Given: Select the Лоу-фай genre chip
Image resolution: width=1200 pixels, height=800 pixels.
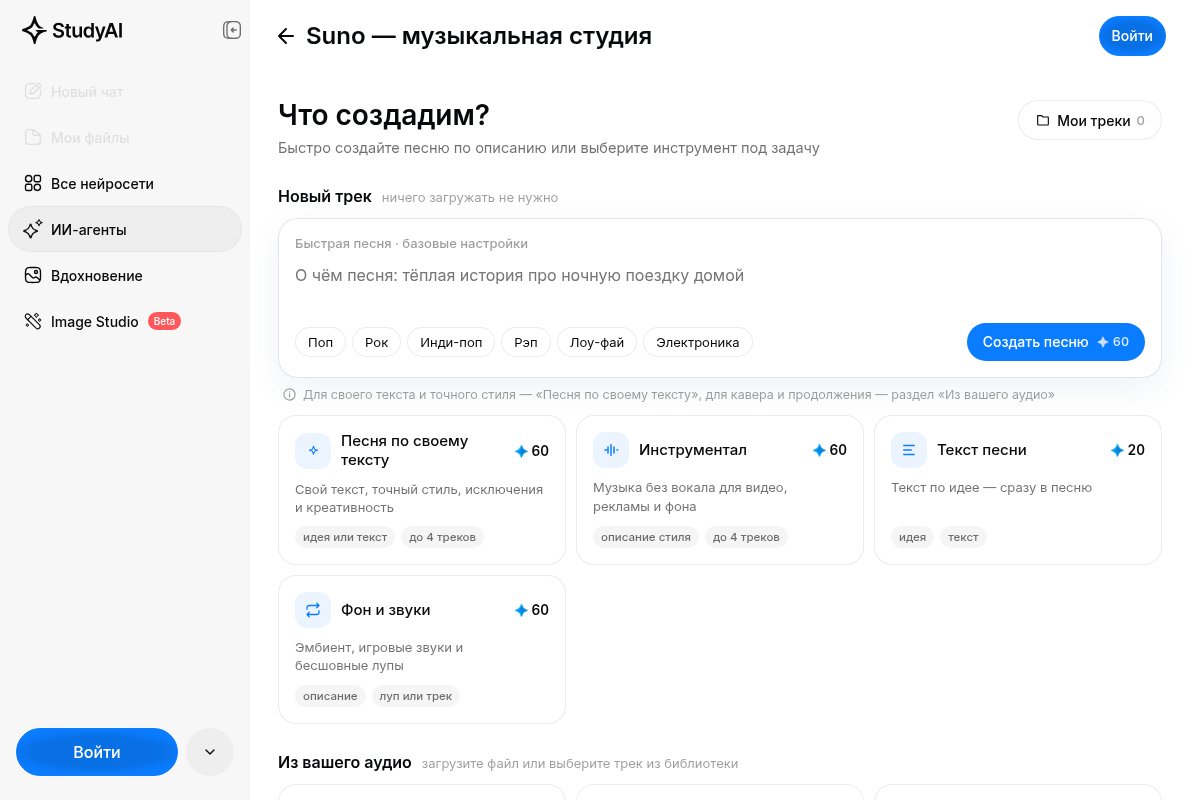Looking at the screenshot, I should [x=597, y=343].
